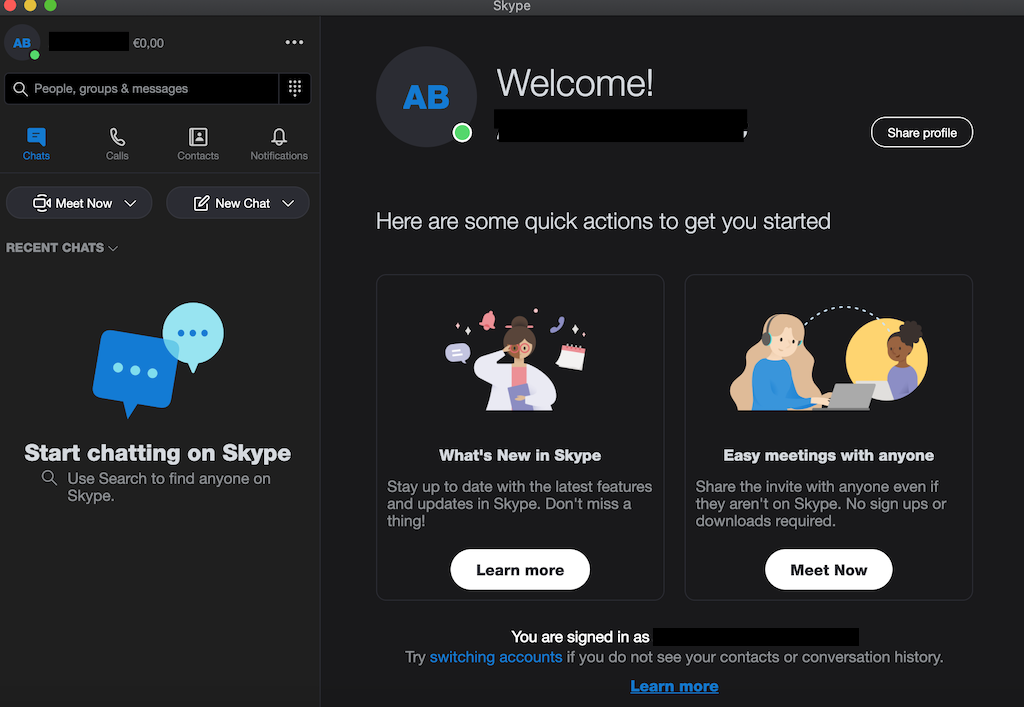Click the small AB profile avatar
Viewport: 1024px width, 707px height.
point(22,42)
